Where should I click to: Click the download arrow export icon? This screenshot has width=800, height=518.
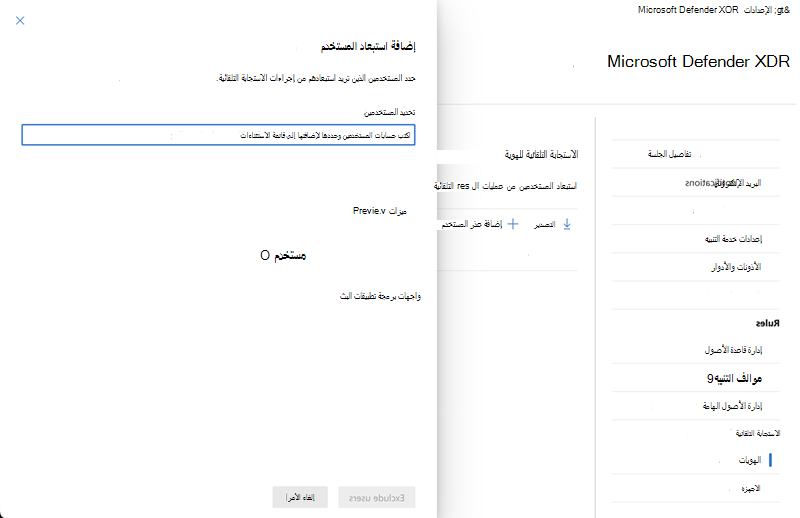(567, 224)
